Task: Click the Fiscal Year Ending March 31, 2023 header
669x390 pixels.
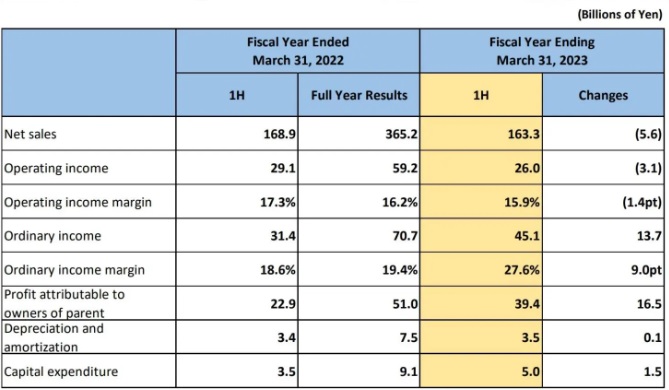Action: [x=542, y=51]
